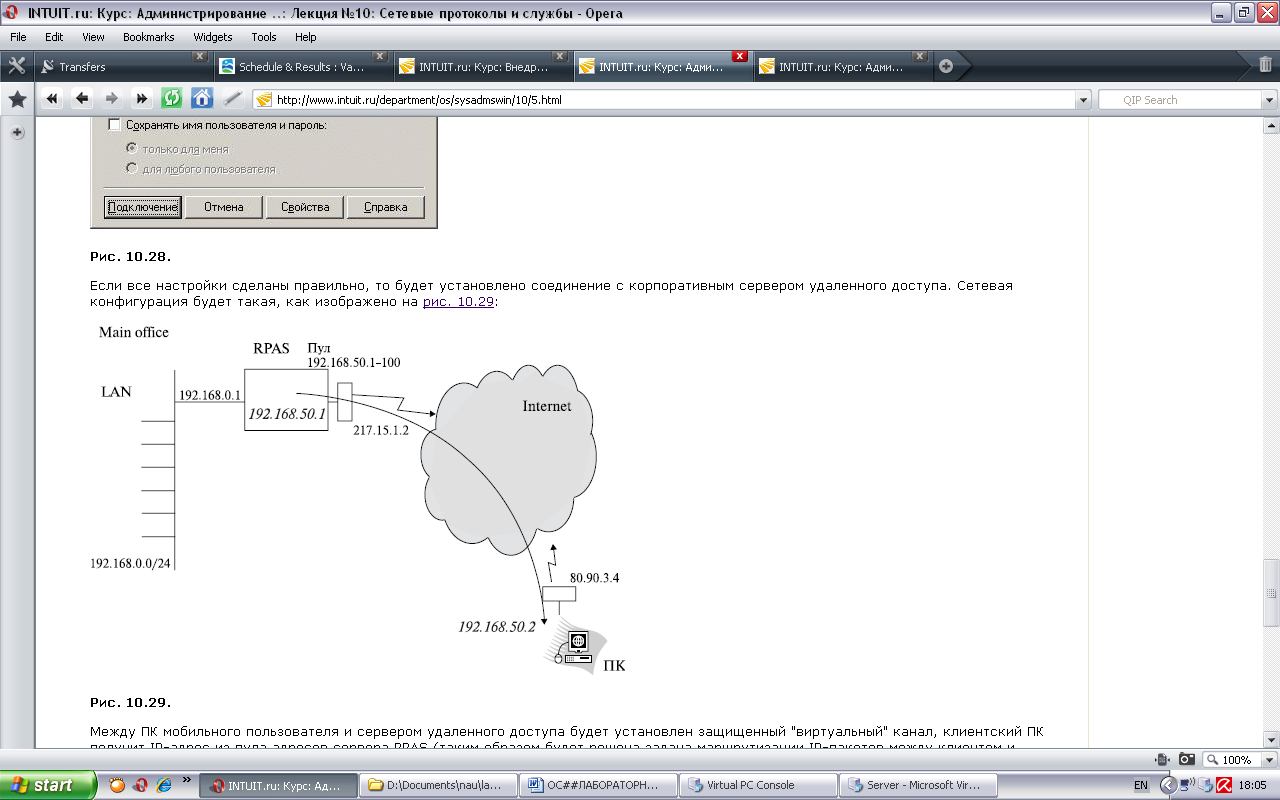Click the site icon in address bar
This screenshot has width=1280, height=800.
(264, 100)
